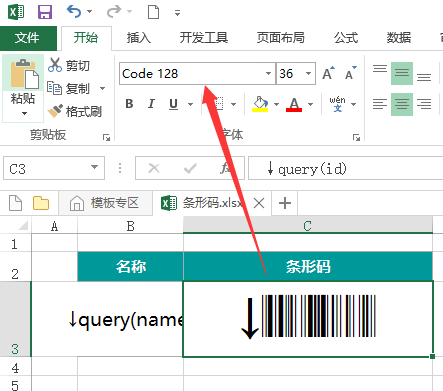This screenshot has width=443, height=391.
Task: Open the font size 36 dropdown
Action: click(x=309, y=73)
